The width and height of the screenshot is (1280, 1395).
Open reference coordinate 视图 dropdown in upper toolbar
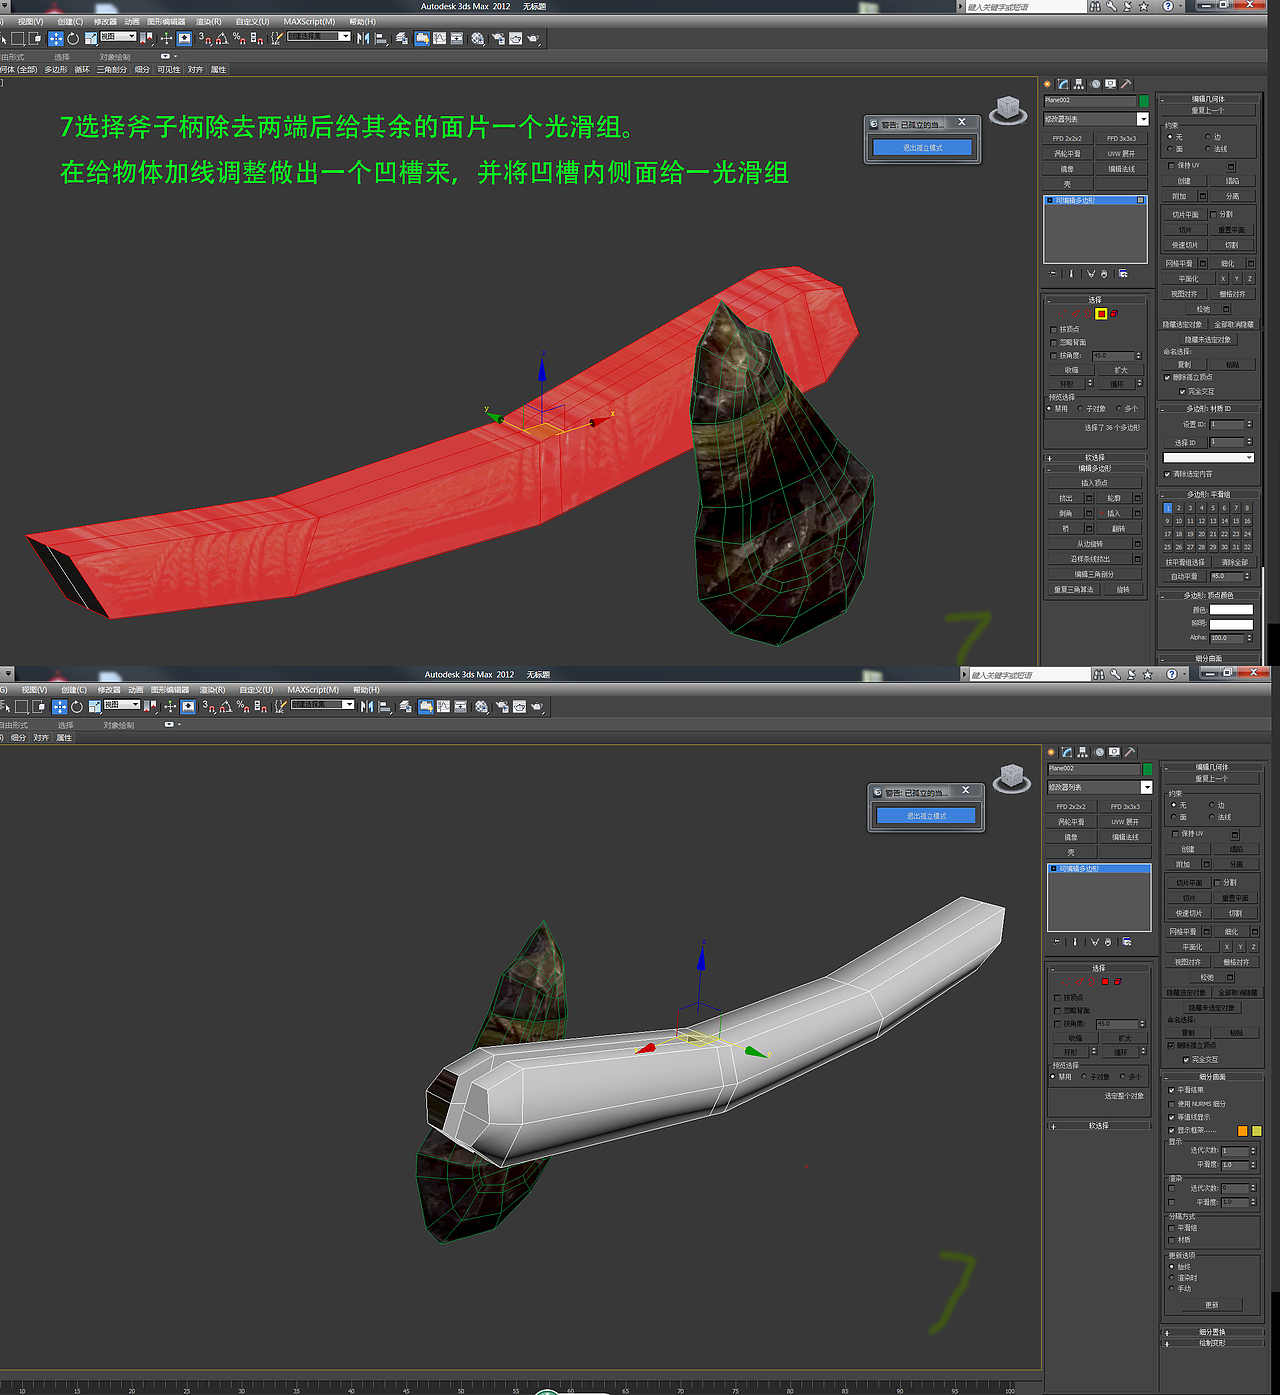pos(118,36)
